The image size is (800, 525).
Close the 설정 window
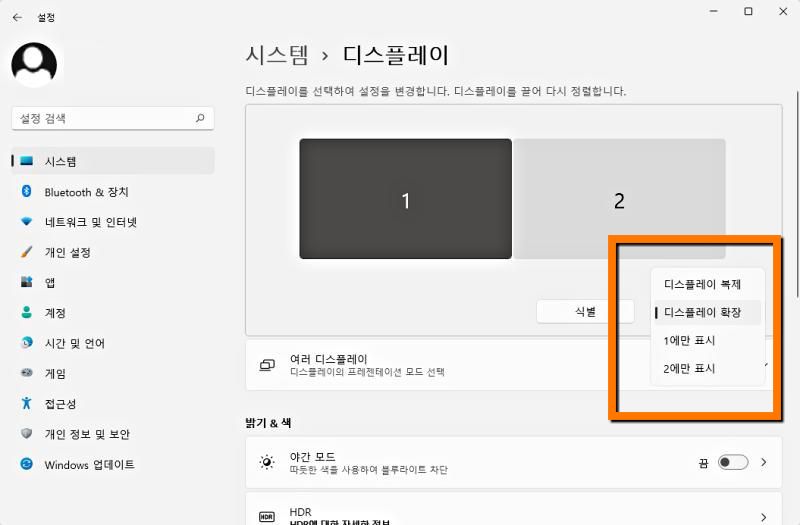pos(783,11)
